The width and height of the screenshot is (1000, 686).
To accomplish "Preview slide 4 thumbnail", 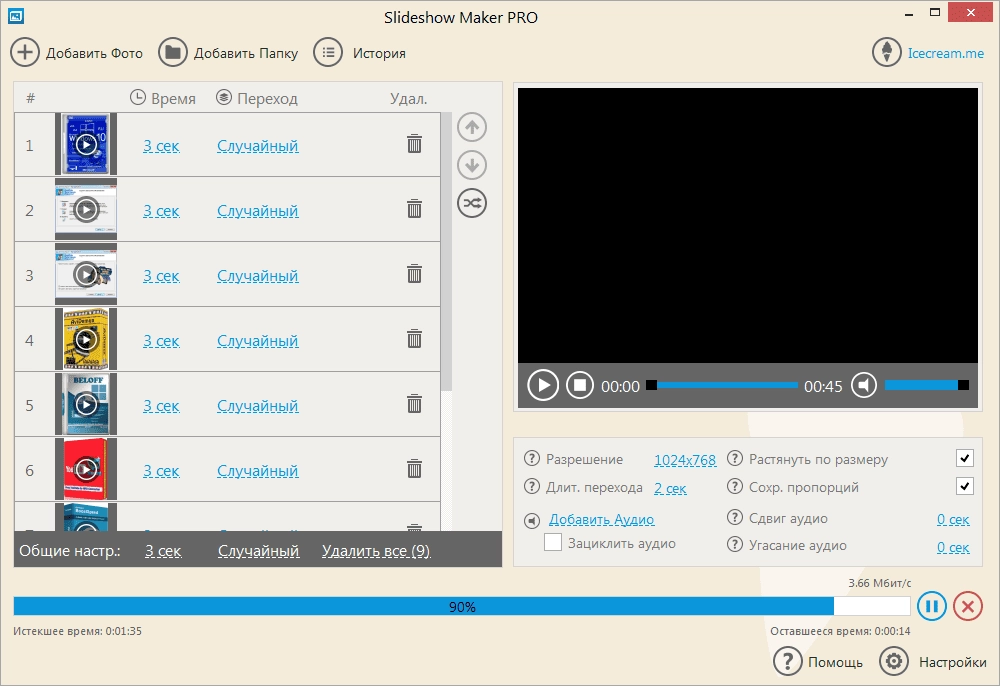I will click(86, 339).
